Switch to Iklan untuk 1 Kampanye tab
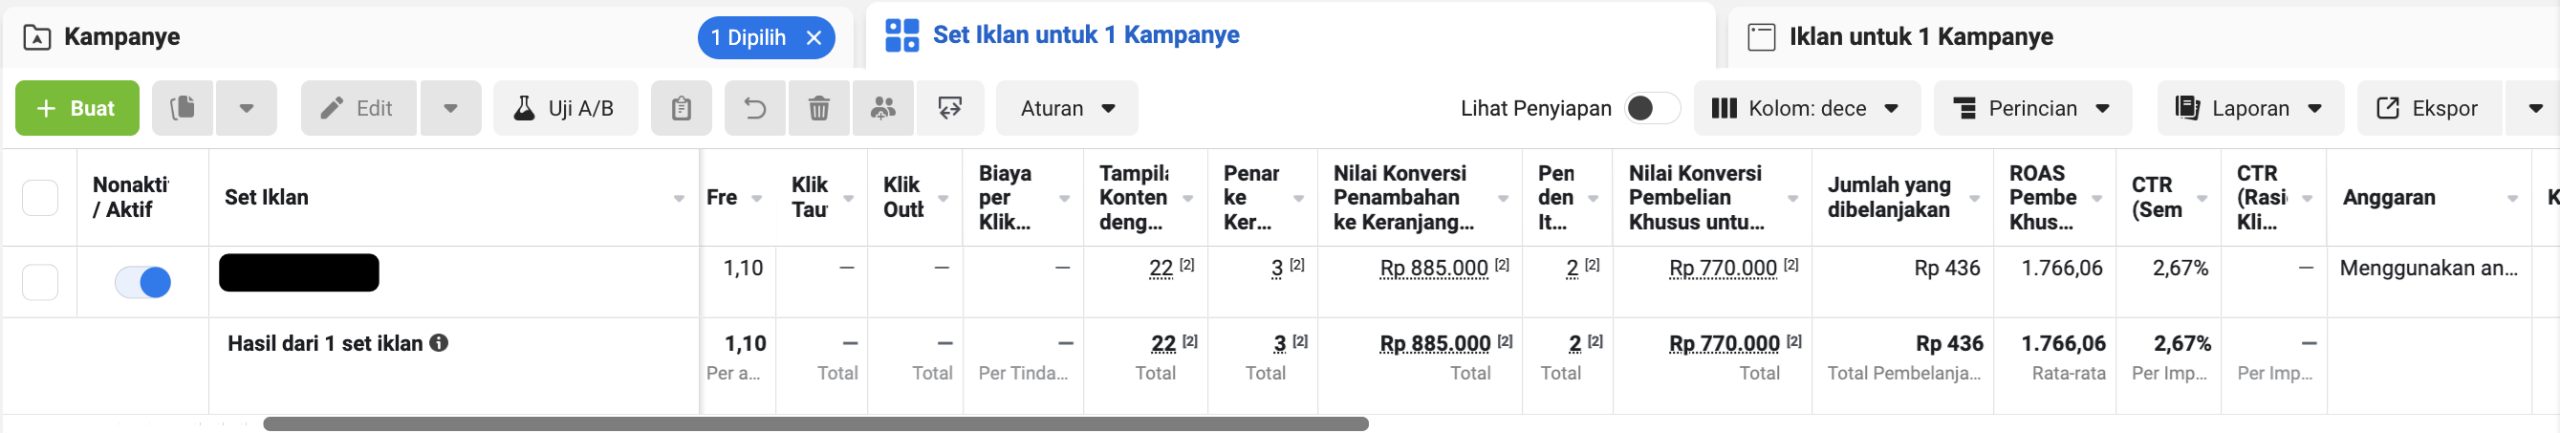 tap(1920, 37)
